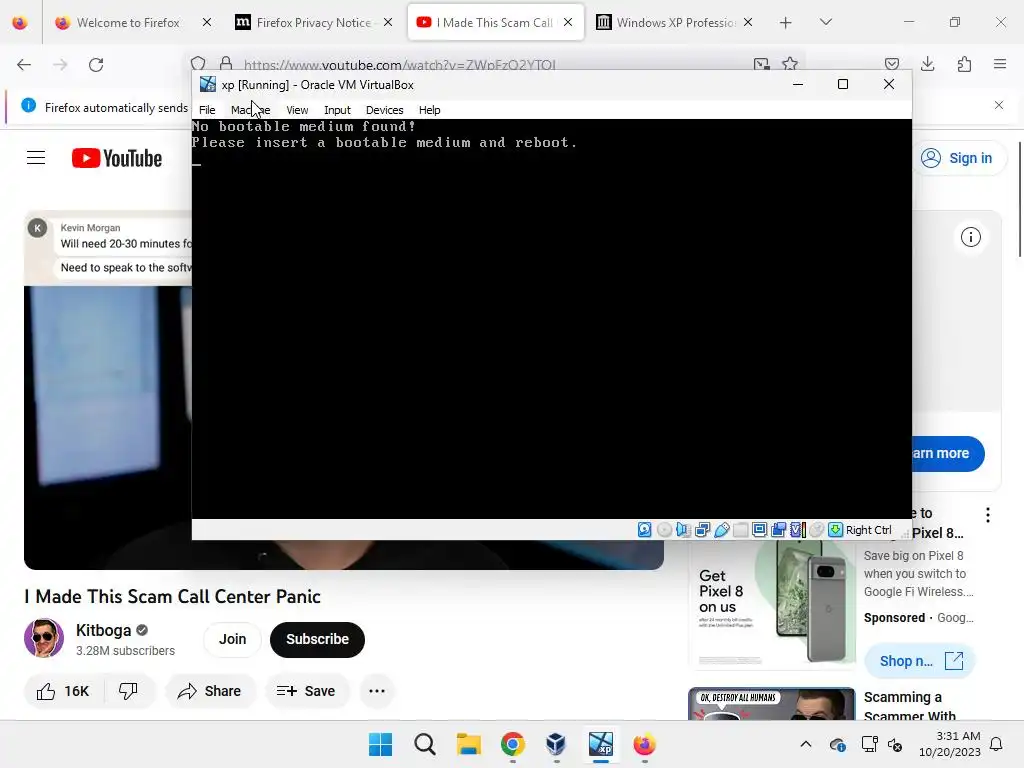The height and width of the screenshot is (768, 1024).
Task: Like the video with 16K likes
Action: pyautogui.click(x=63, y=691)
